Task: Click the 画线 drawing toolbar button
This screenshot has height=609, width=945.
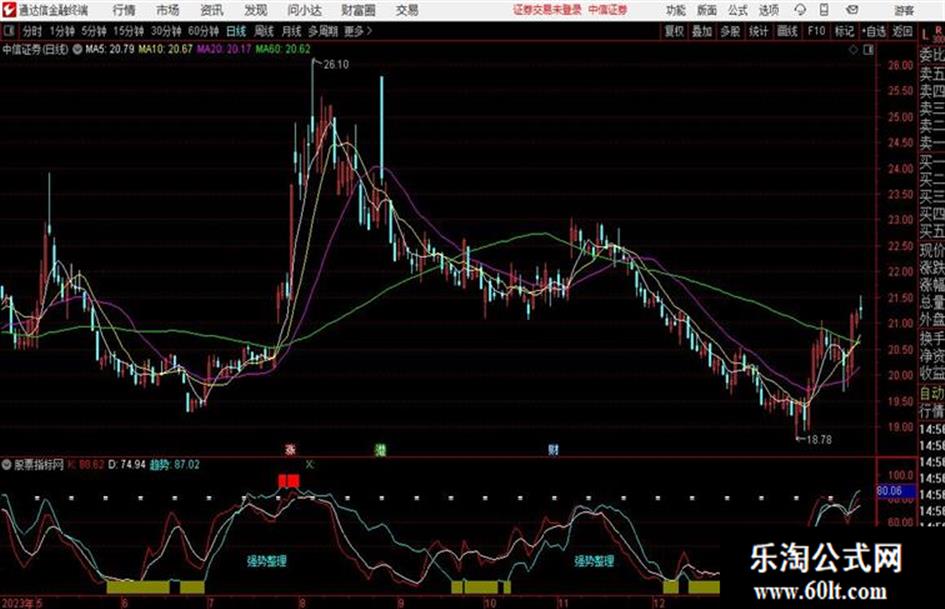Action: [x=787, y=31]
